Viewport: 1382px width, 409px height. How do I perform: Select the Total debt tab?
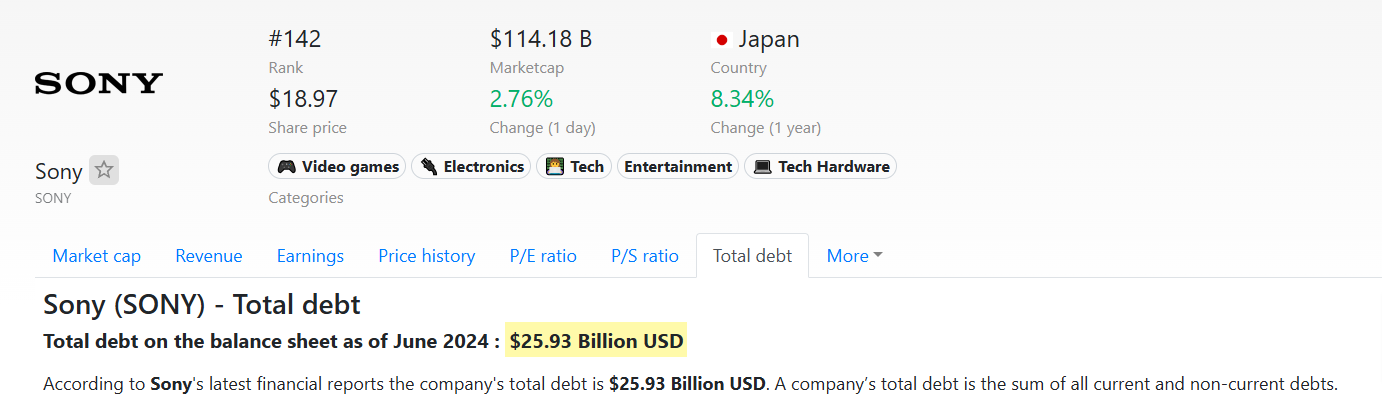[752, 256]
